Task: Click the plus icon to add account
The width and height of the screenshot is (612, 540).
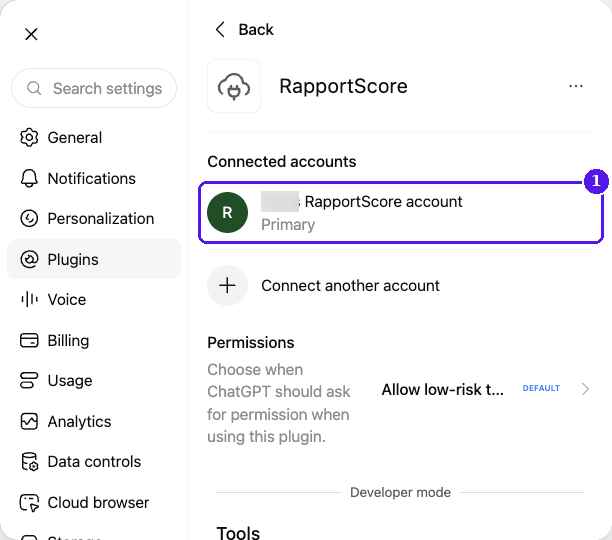Action: 227,286
